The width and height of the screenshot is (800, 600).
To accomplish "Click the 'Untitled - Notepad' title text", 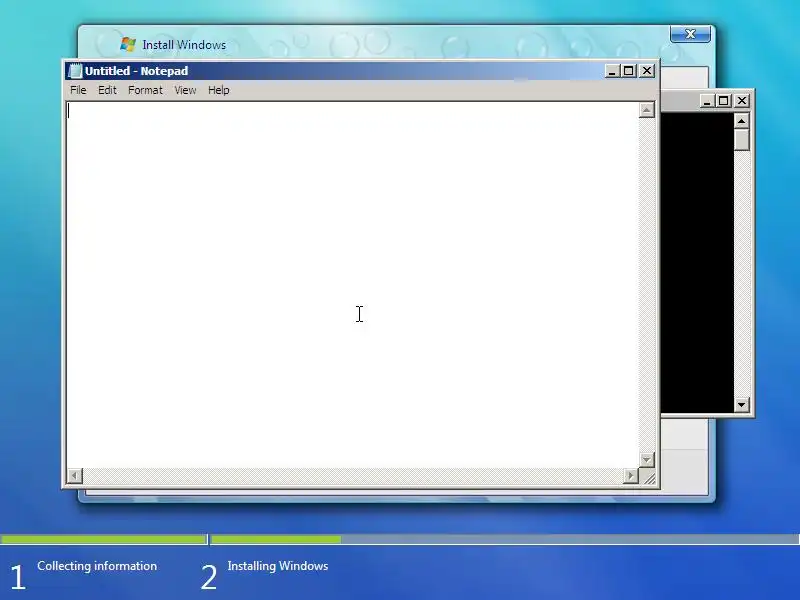I will pos(136,71).
